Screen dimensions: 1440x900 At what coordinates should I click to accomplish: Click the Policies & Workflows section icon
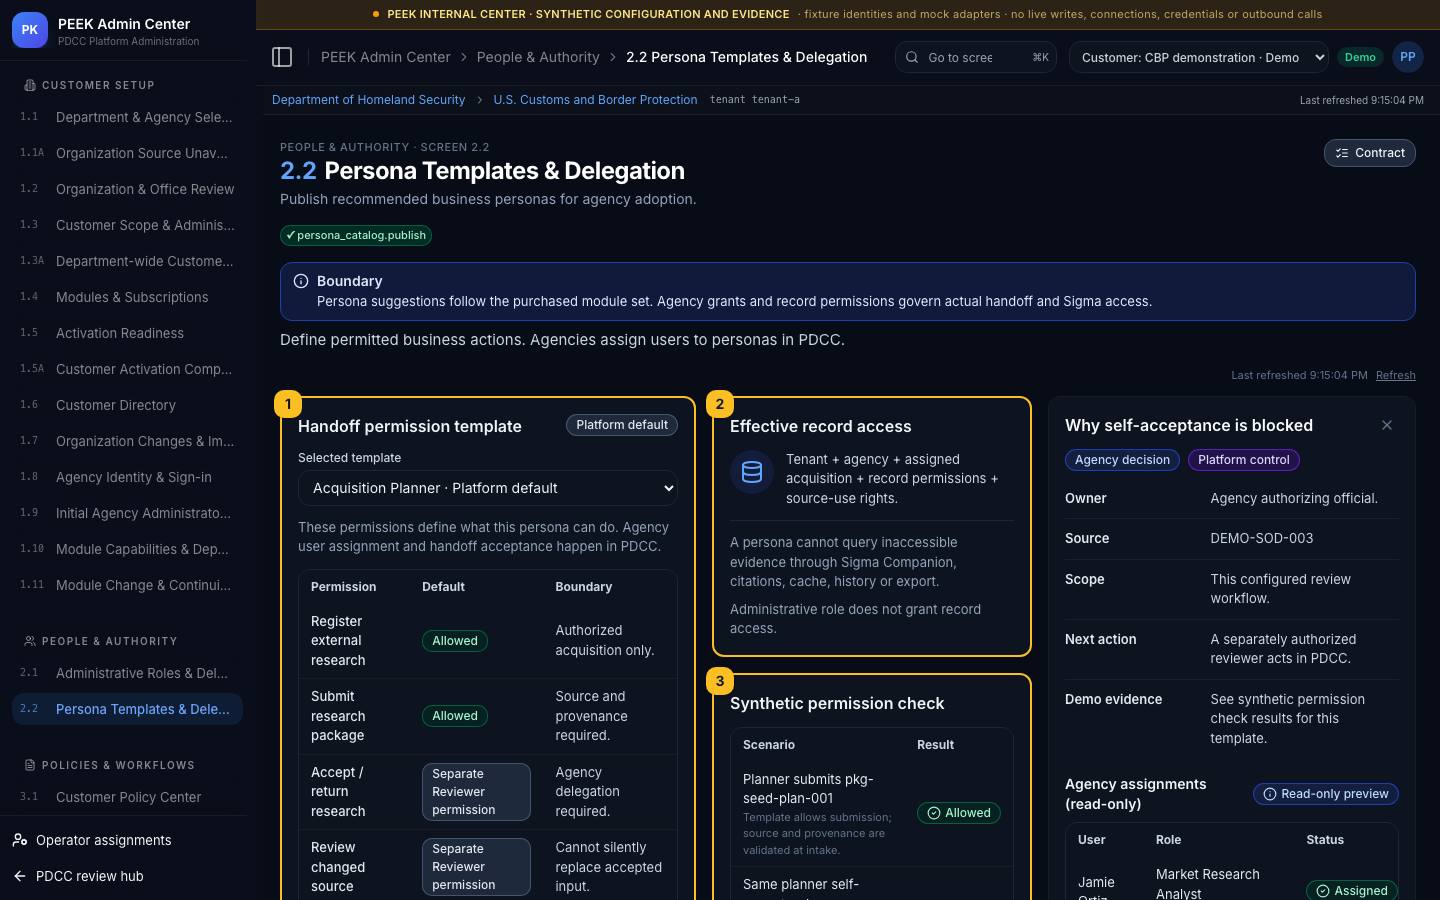pos(30,765)
